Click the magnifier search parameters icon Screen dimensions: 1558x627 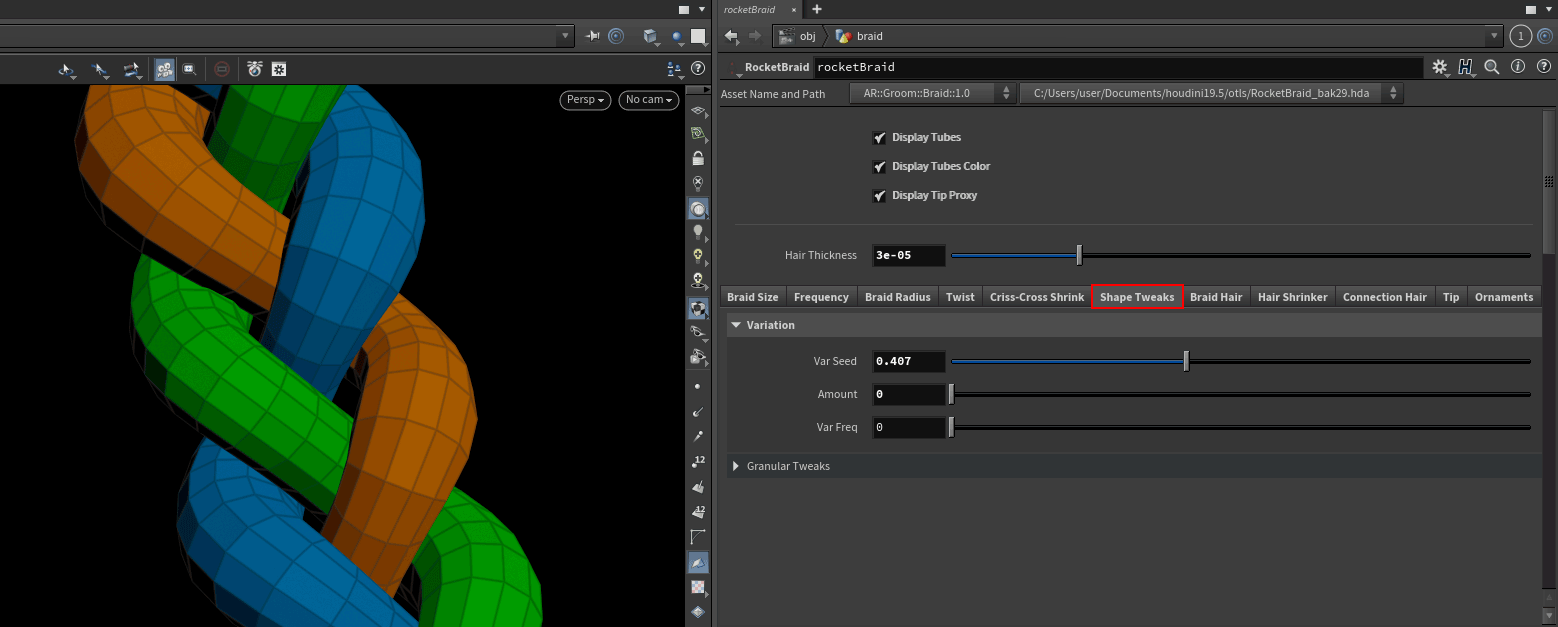(x=1492, y=67)
